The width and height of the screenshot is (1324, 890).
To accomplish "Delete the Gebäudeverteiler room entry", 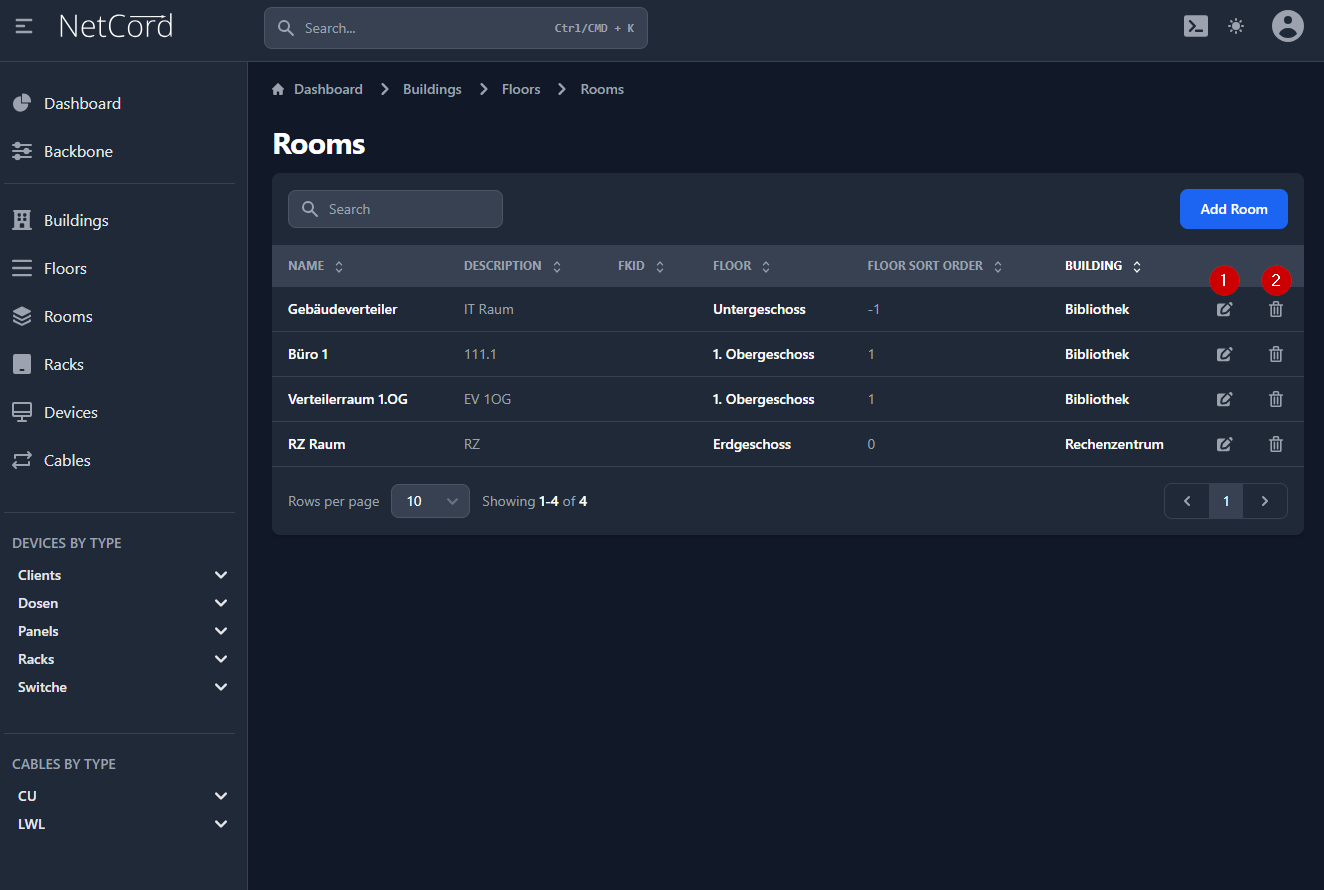I will point(1276,309).
